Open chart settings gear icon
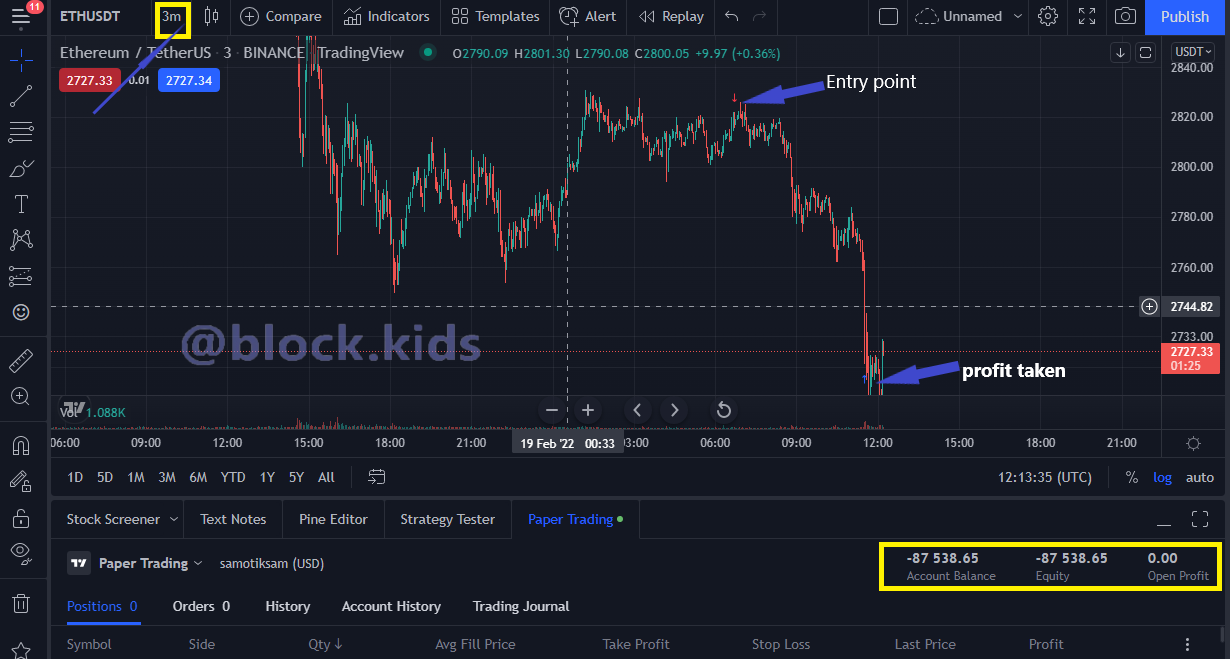The image size is (1230, 659). click(1048, 16)
